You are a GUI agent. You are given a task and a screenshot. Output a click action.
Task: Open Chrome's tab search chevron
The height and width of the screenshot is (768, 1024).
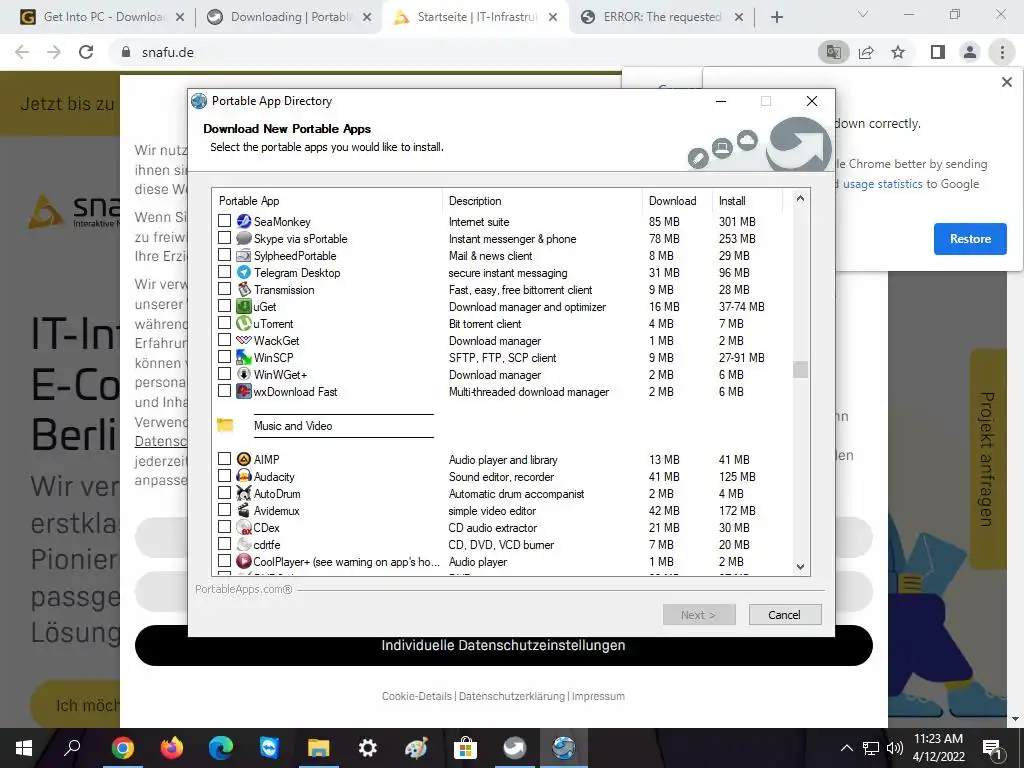coord(862,14)
